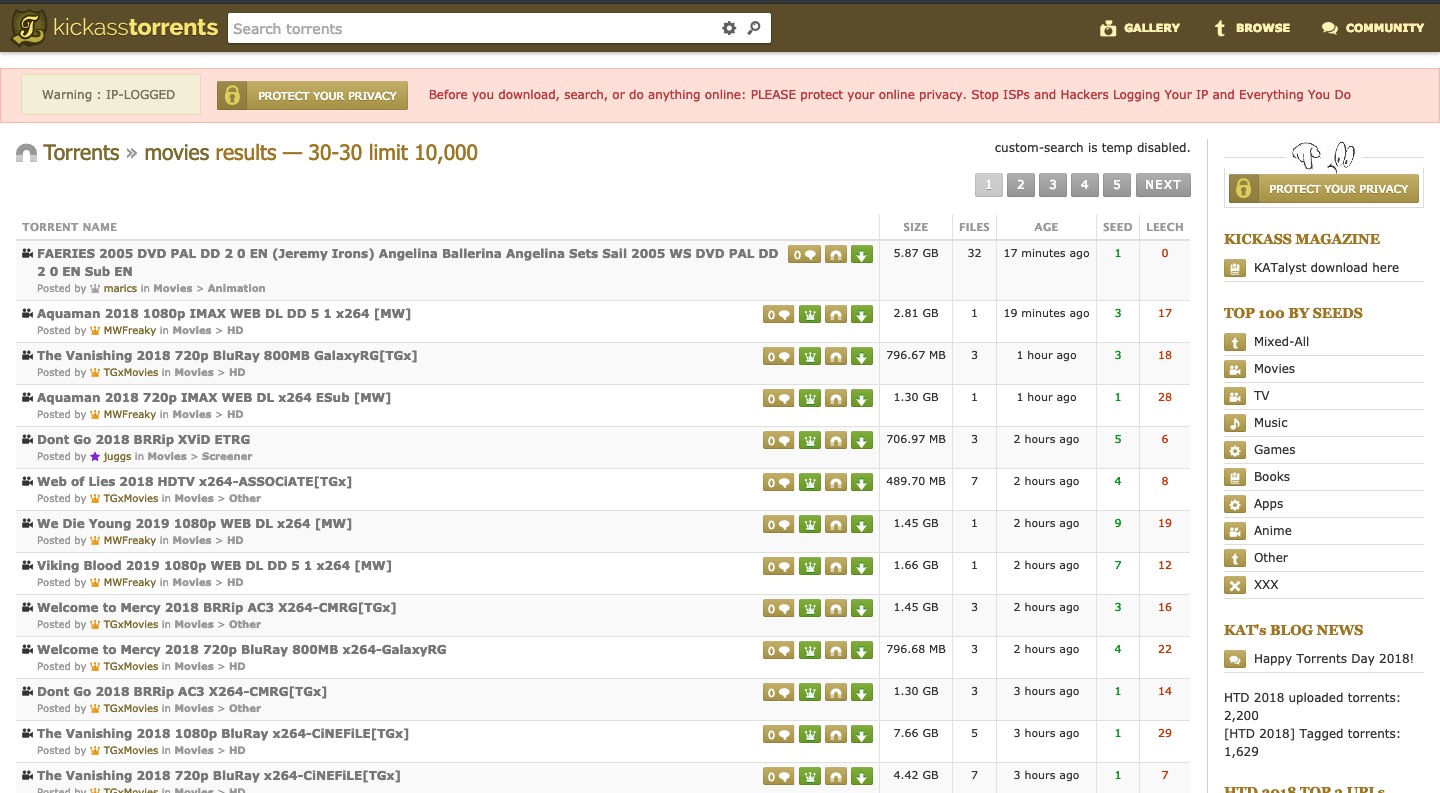This screenshot has width=1440, height=793.
Task: Open Top 100 Anime list
Action: (x=1273, y=530)
